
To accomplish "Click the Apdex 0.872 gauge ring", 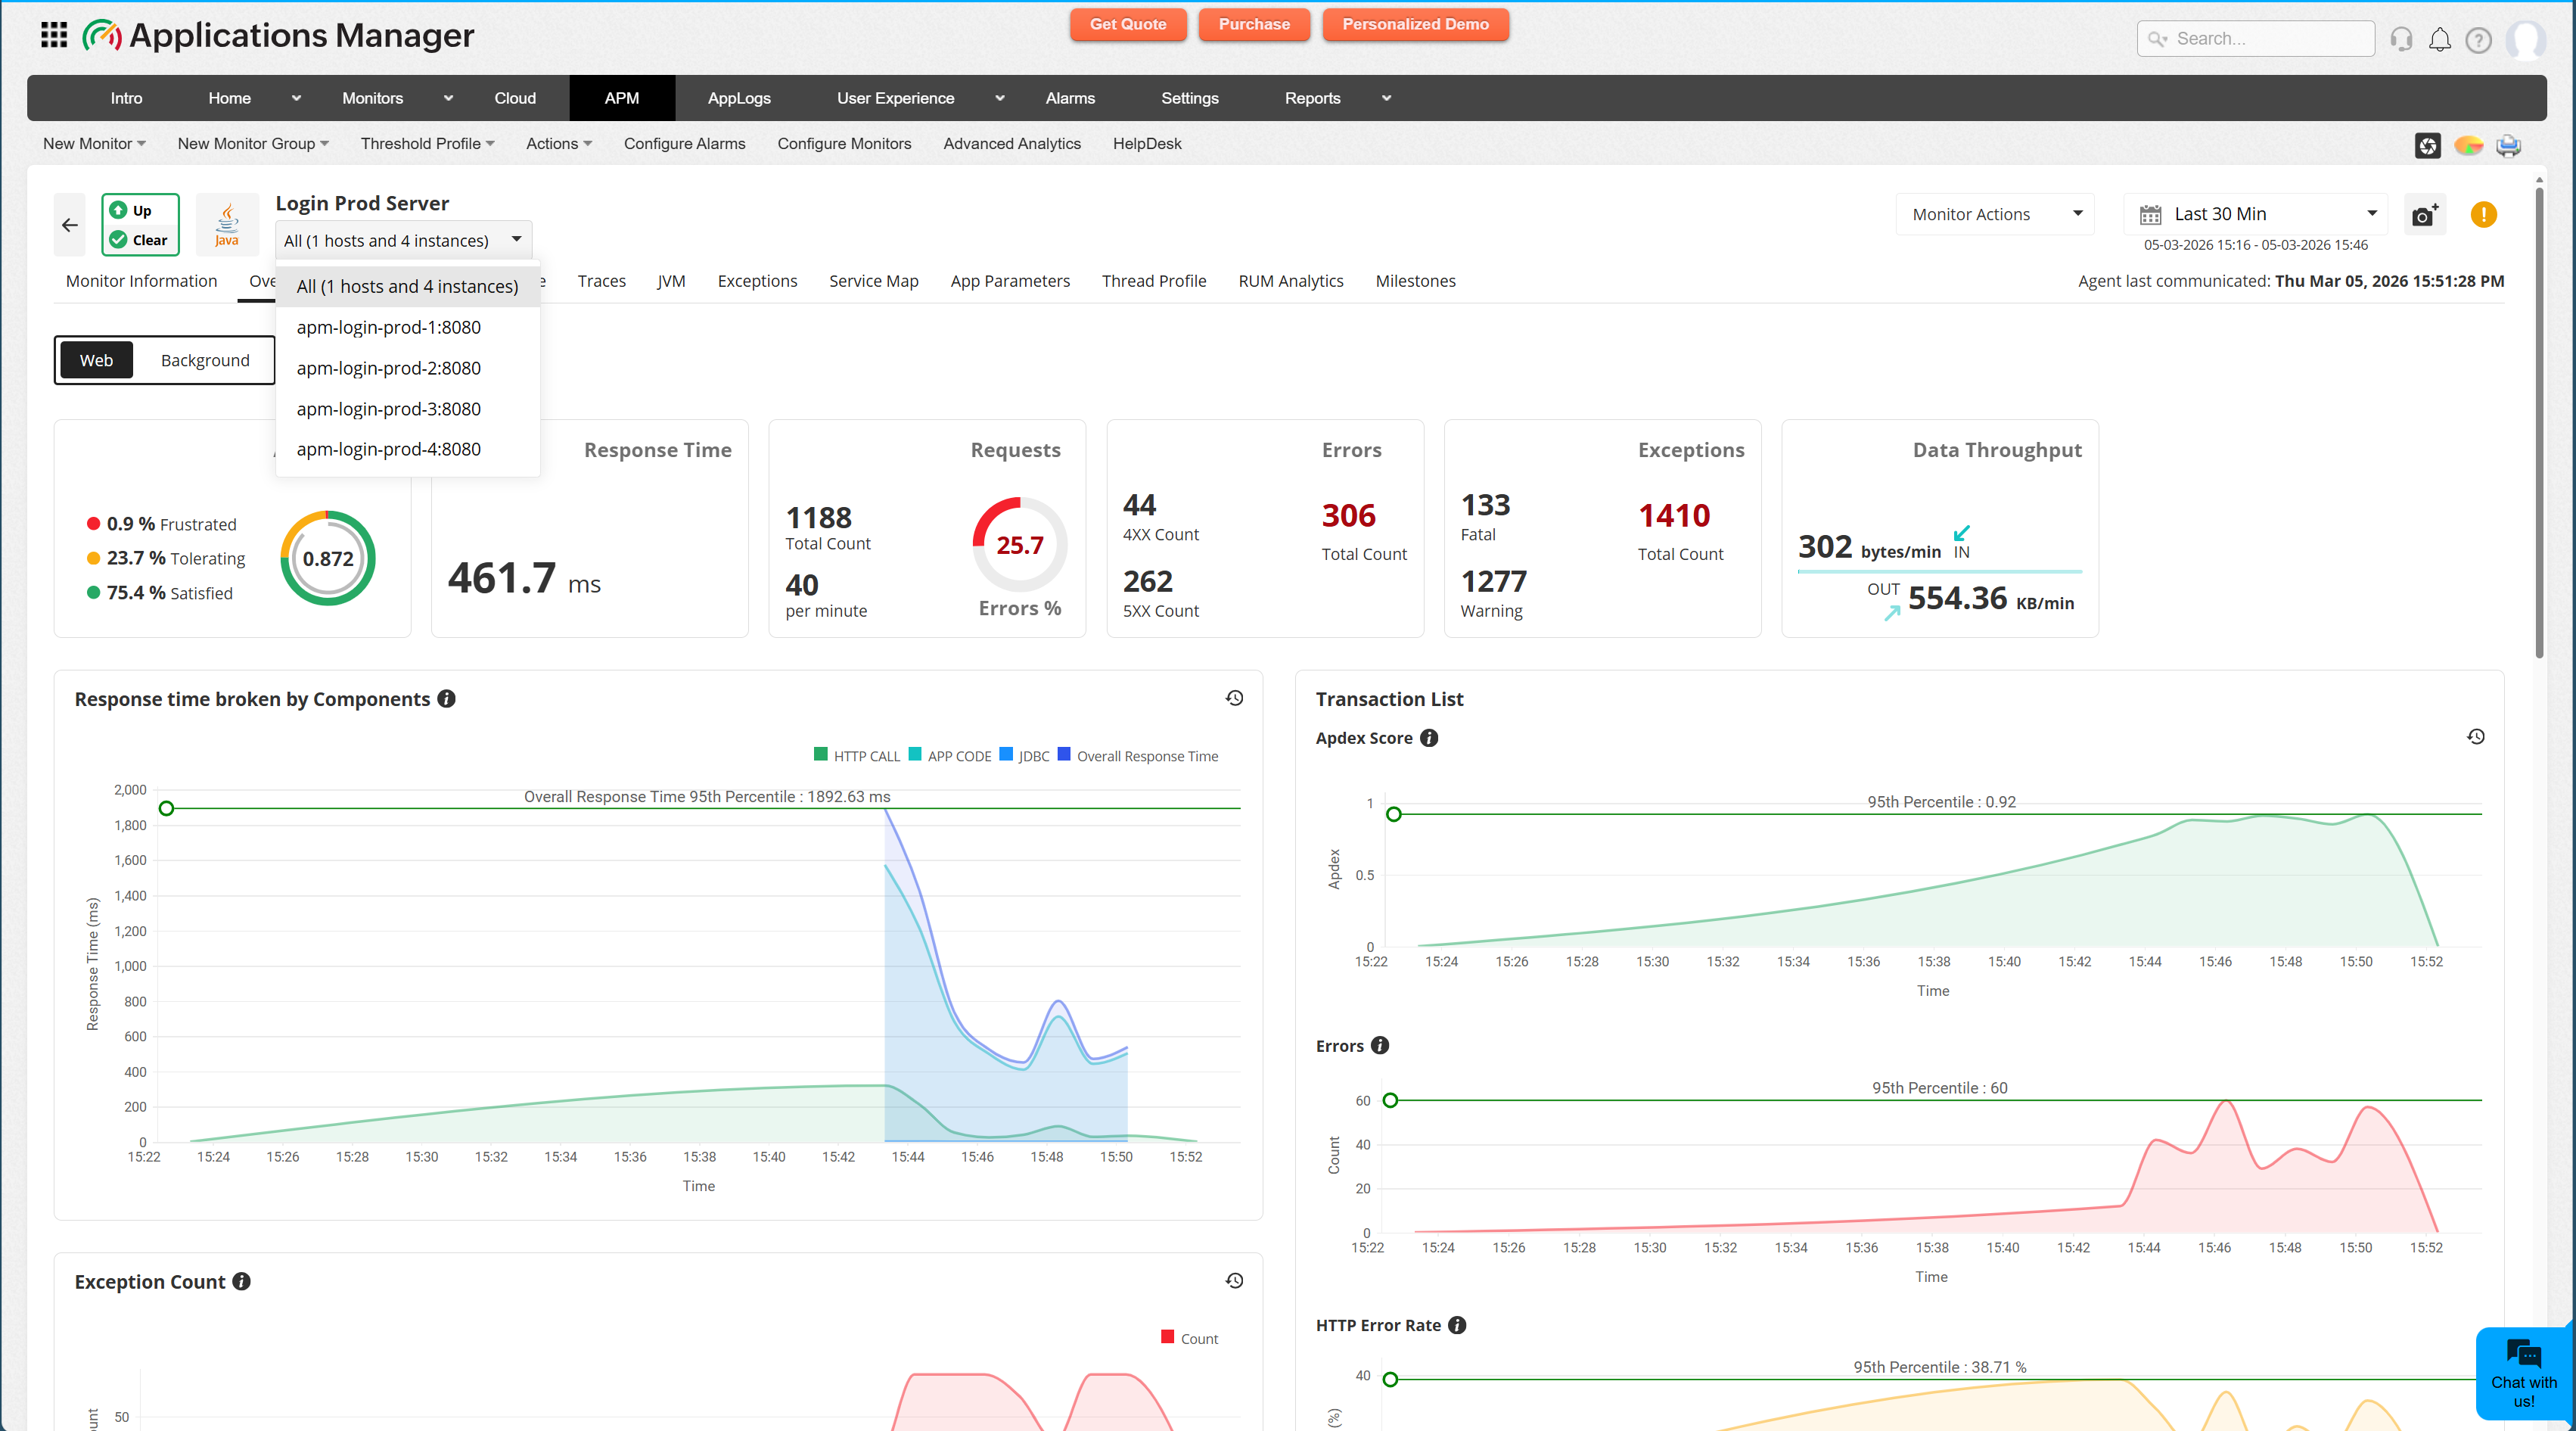I will click(x=328, y=558).
